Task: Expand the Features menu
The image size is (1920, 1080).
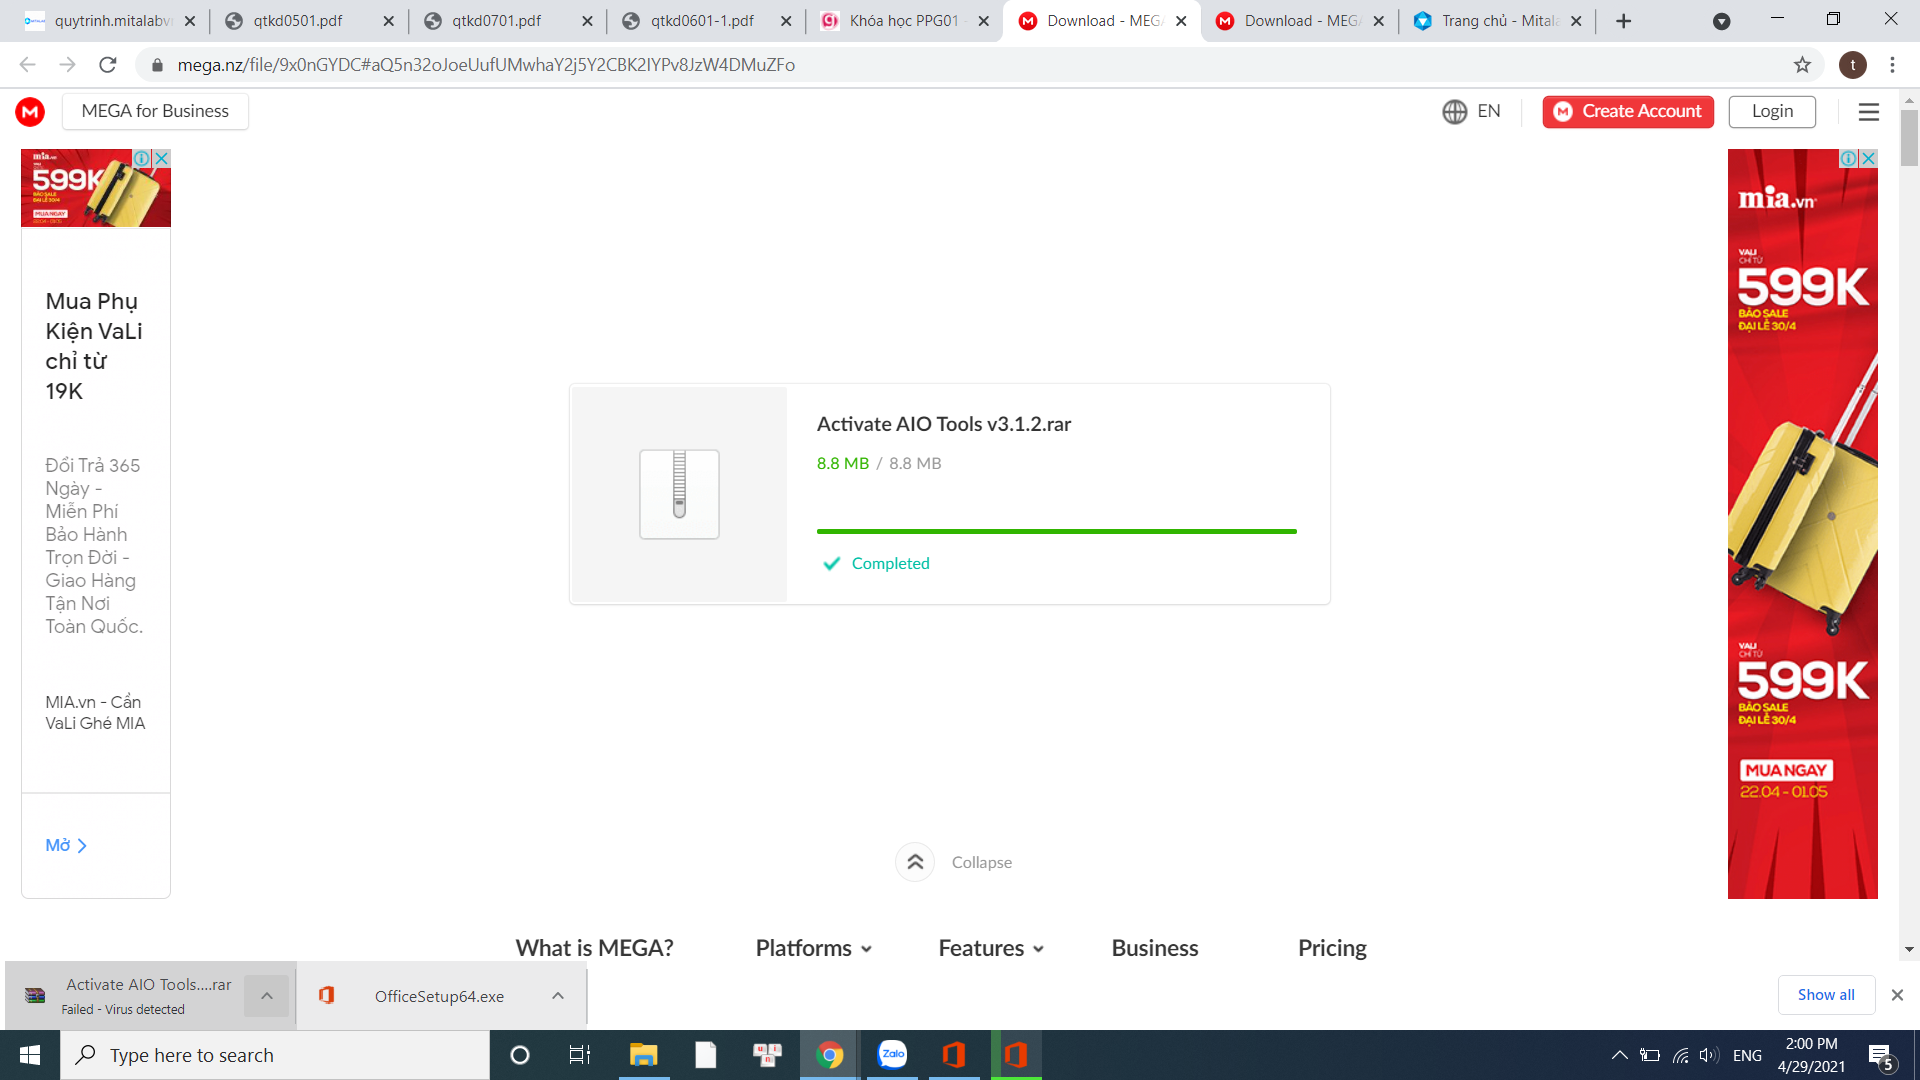Action: [991, 948]
